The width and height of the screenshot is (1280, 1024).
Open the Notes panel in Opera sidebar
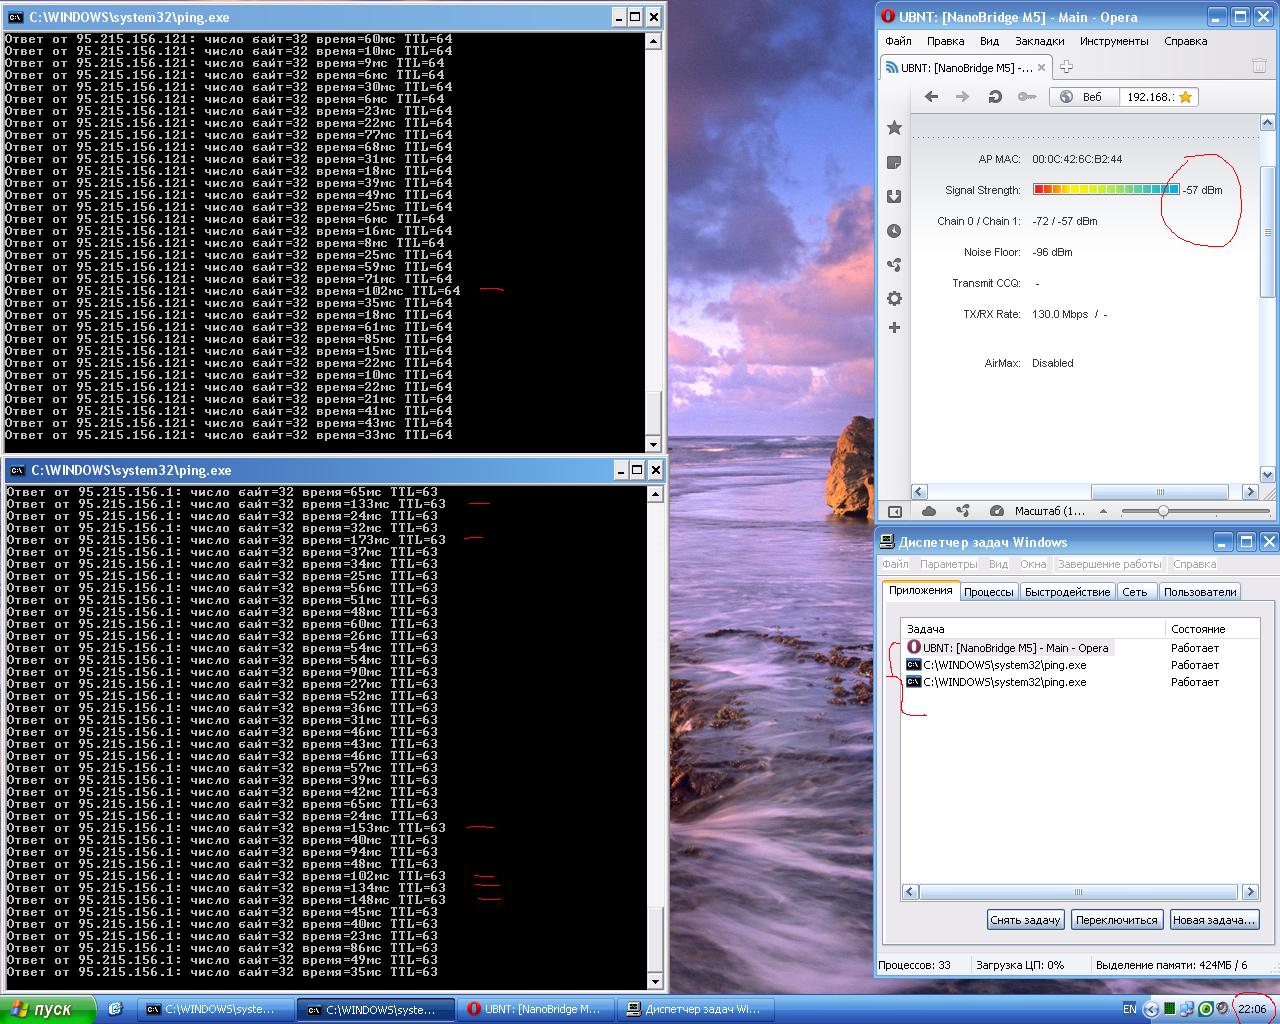894,162
